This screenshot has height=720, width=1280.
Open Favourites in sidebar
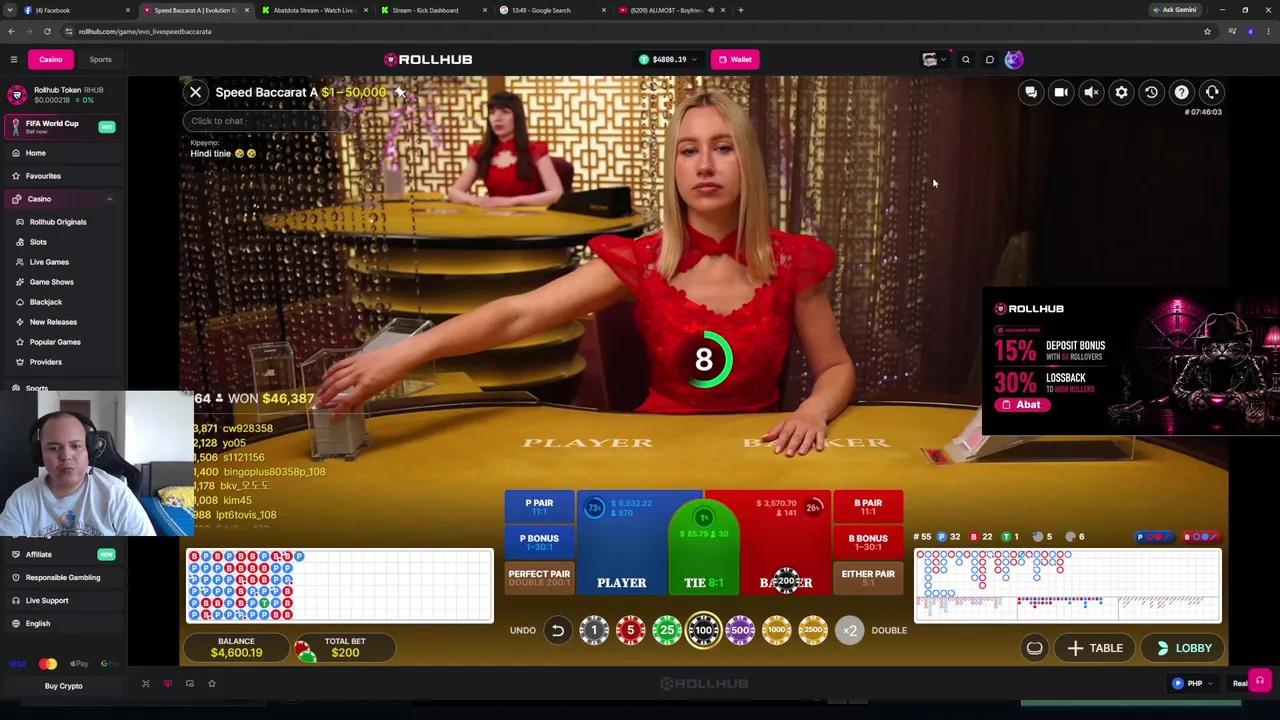click(x=63, y=176)
